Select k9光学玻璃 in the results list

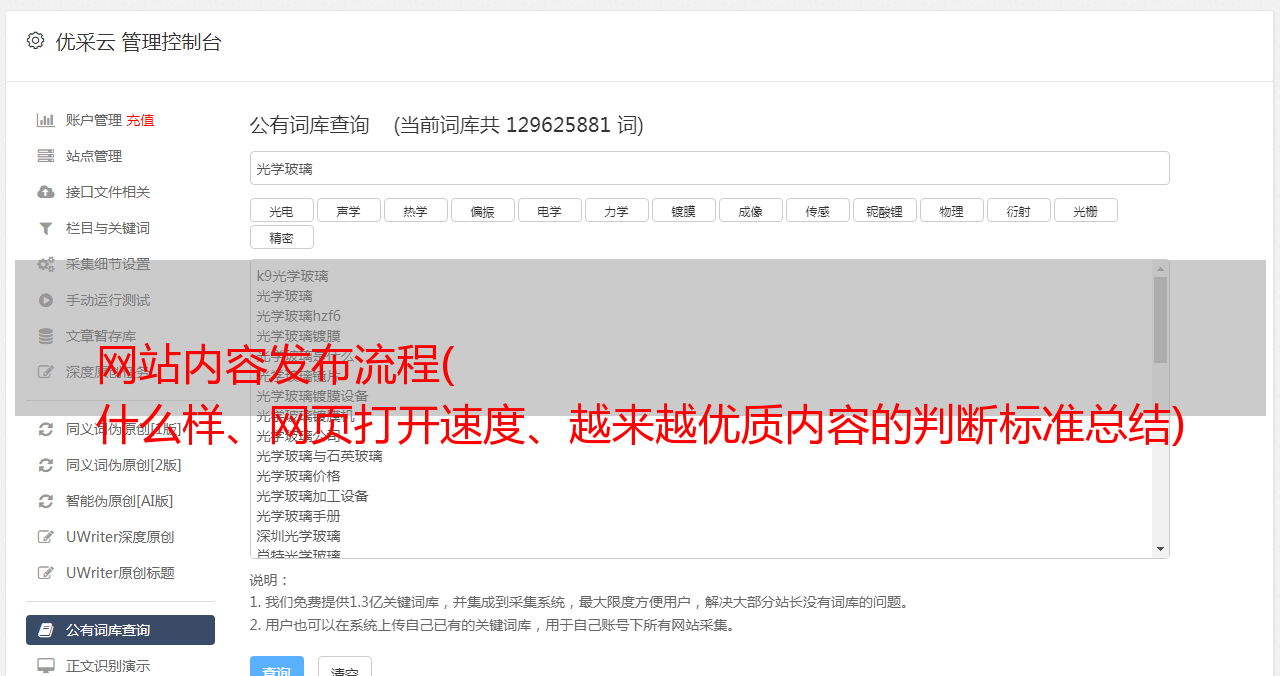point(292,276)
